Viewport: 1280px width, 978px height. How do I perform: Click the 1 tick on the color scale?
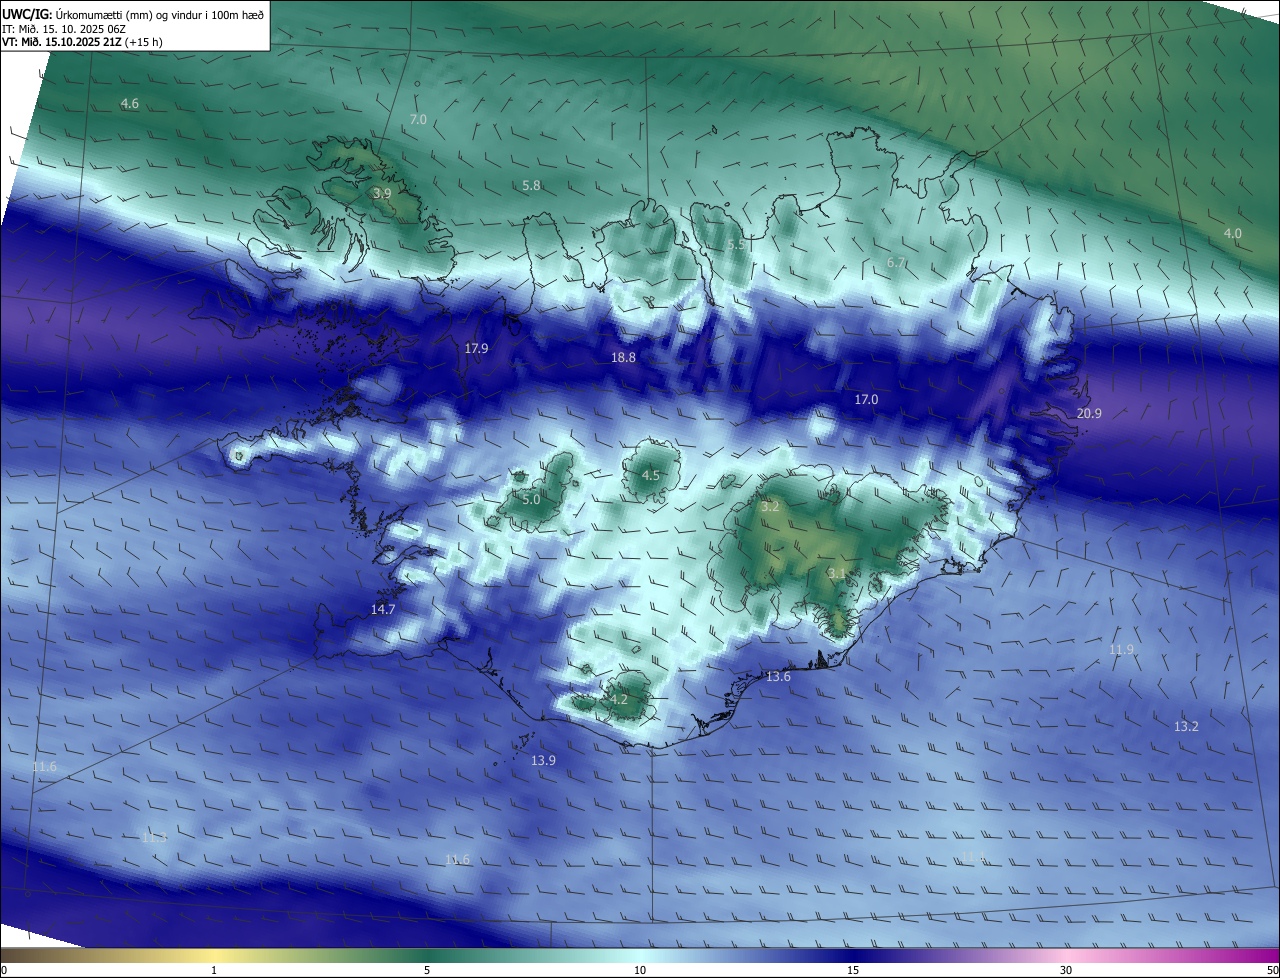(x=214, y=971)
